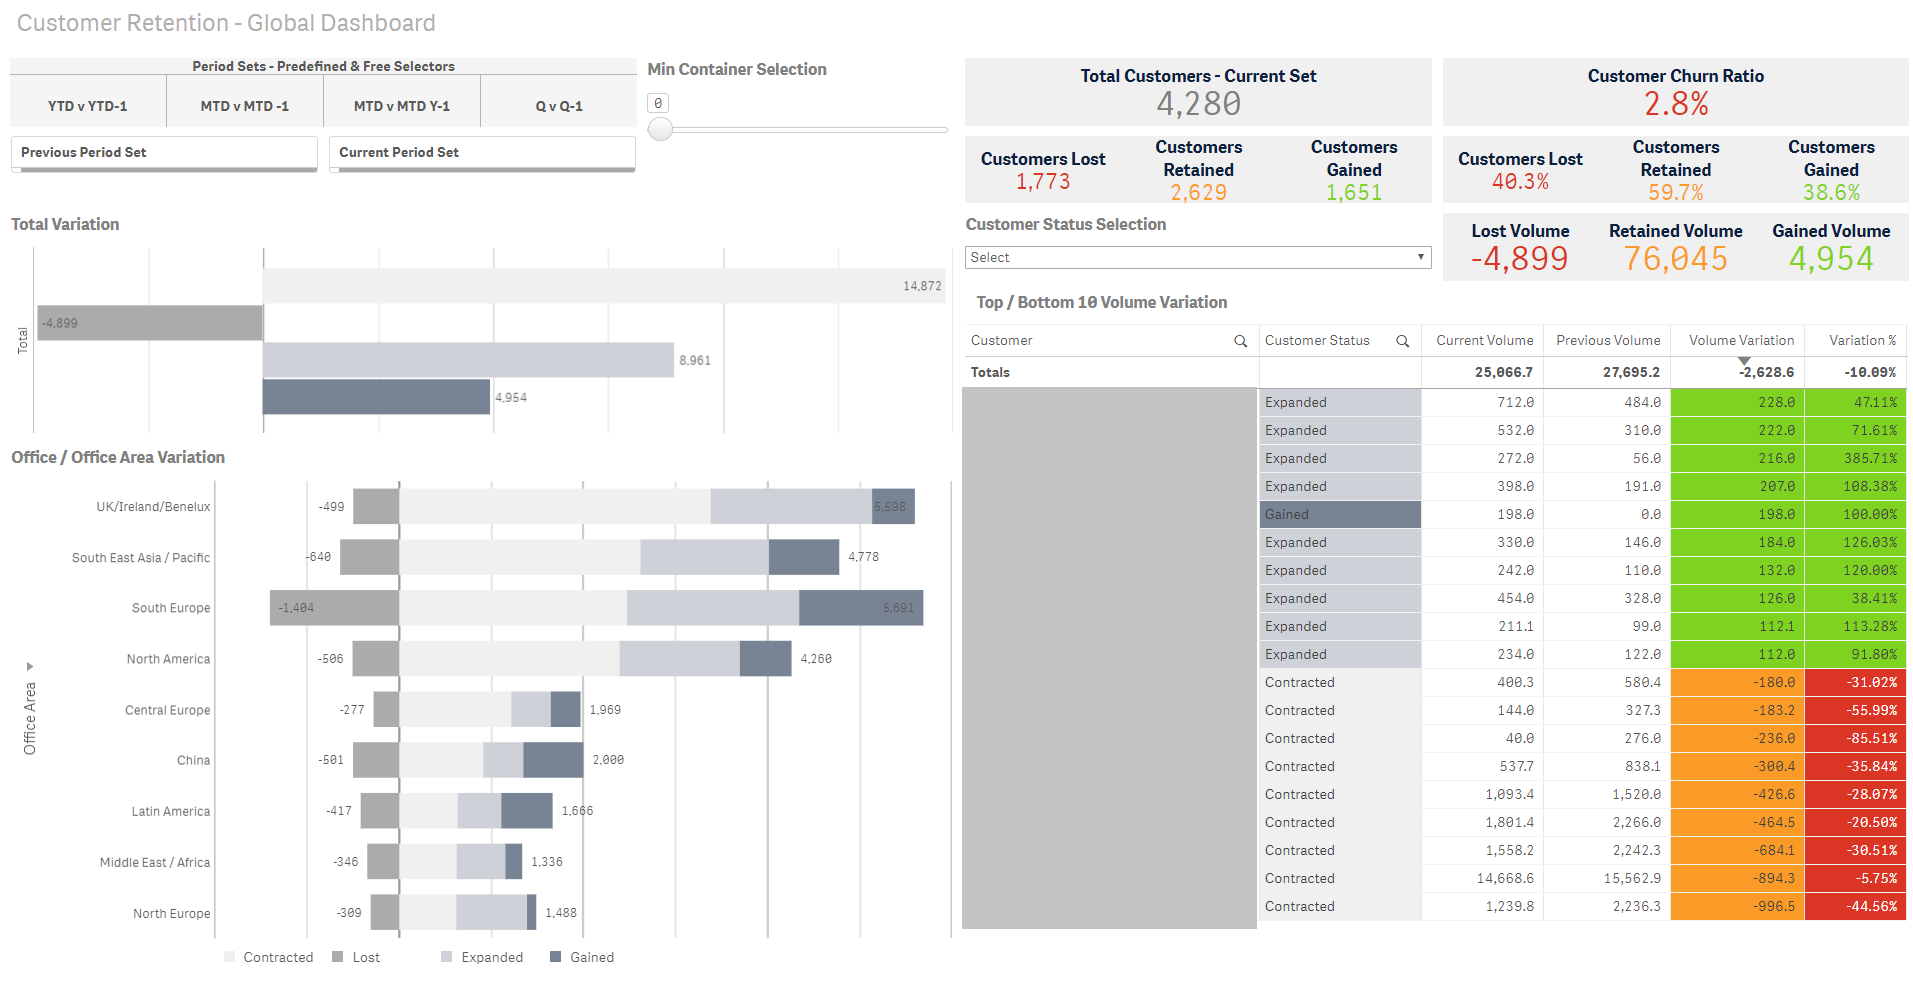Image resolution: width=1913 pixels, height=985 pixels.
Task: Click the -996.5 volume variation cell
Action: 1737,907
